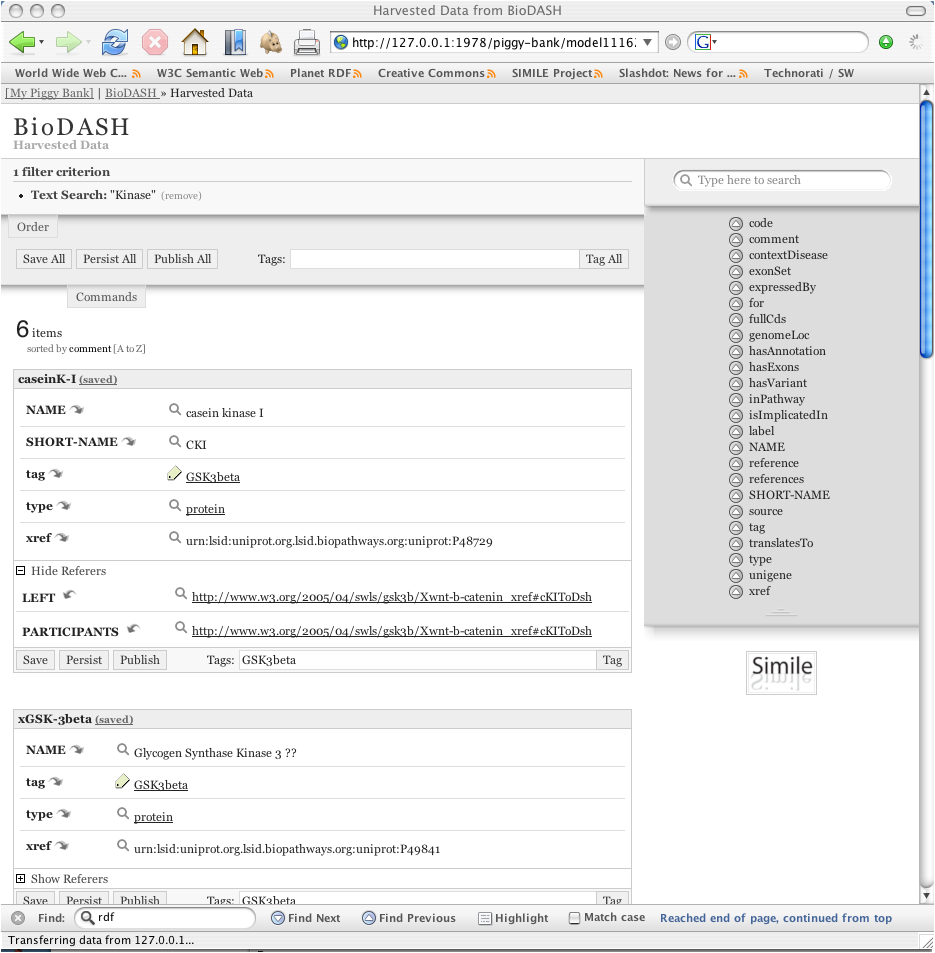Click the Publish All button
Viewport: 935px width, 953px height.
click(182, 259)
